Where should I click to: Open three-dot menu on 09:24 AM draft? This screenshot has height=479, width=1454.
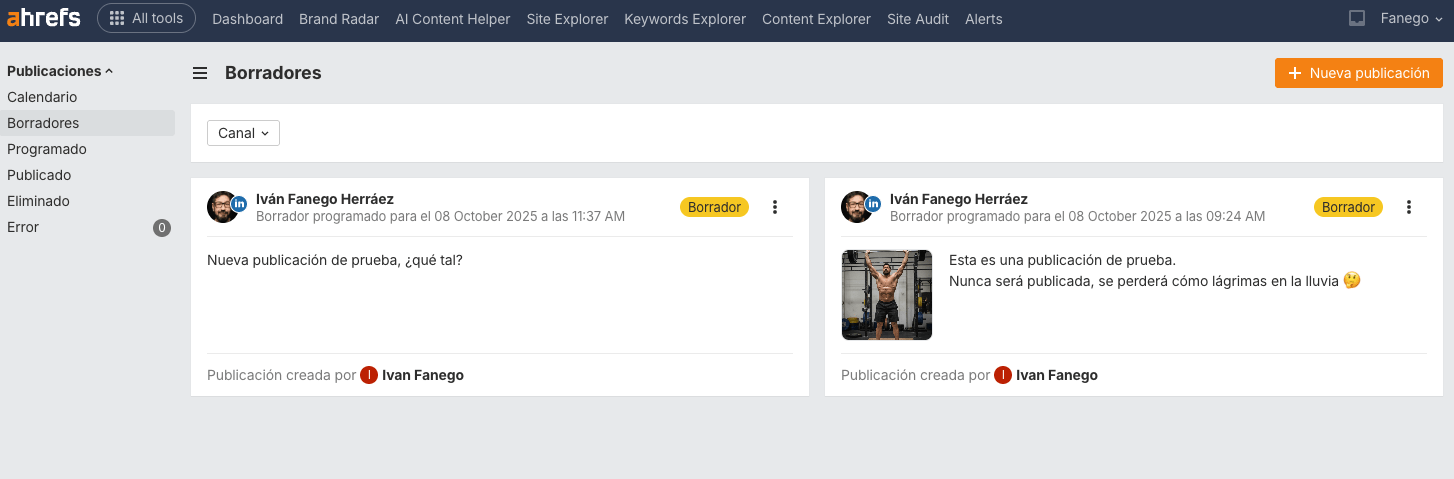click(1408, 207)
